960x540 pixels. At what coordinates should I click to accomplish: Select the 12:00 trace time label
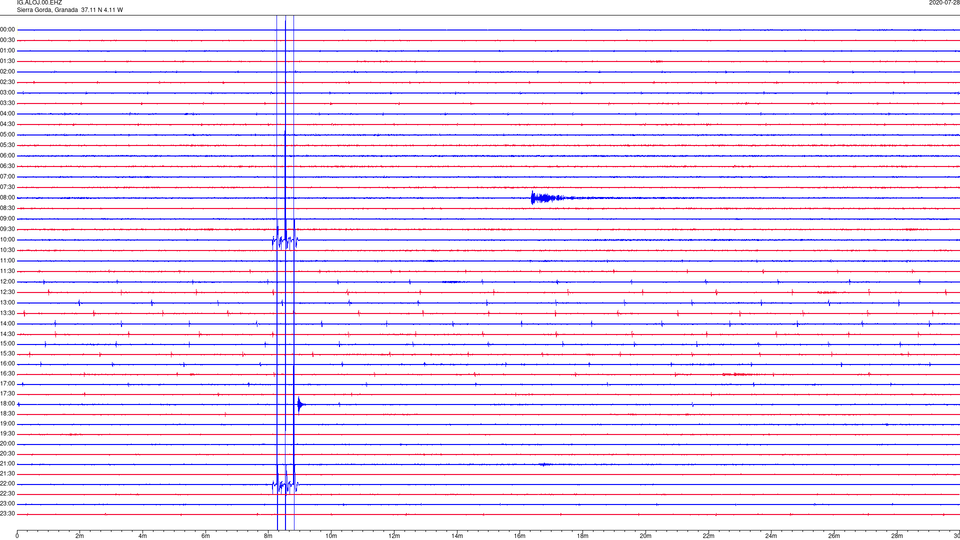(x=8, y=281)
